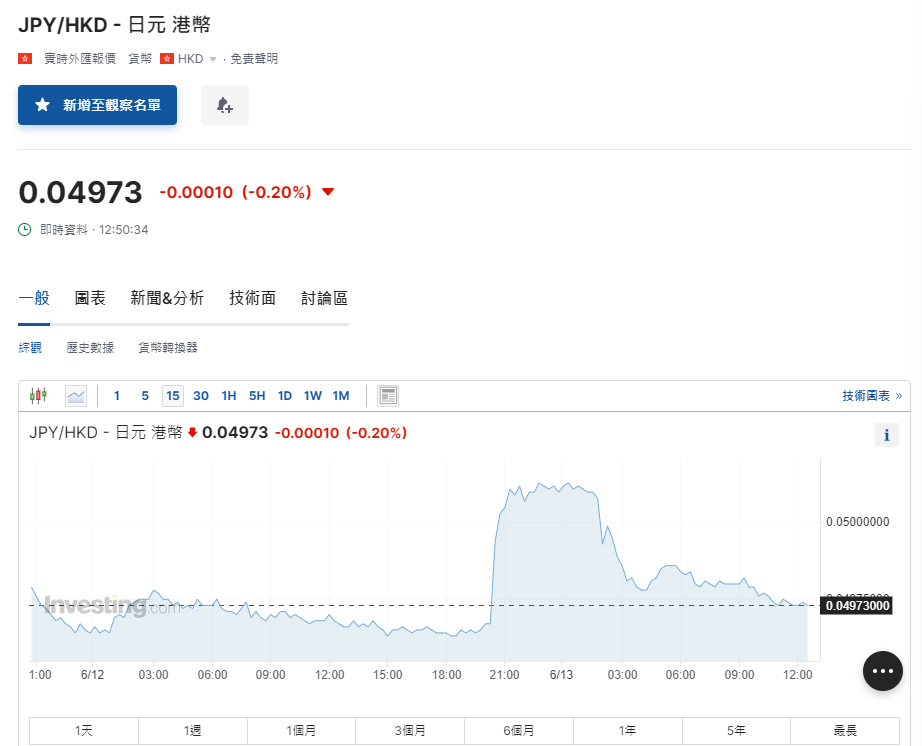Image resolution: width=922 pixels, height=746 pixels.
Task: Select the candlestick chart type icon
Action: (39, 395)
